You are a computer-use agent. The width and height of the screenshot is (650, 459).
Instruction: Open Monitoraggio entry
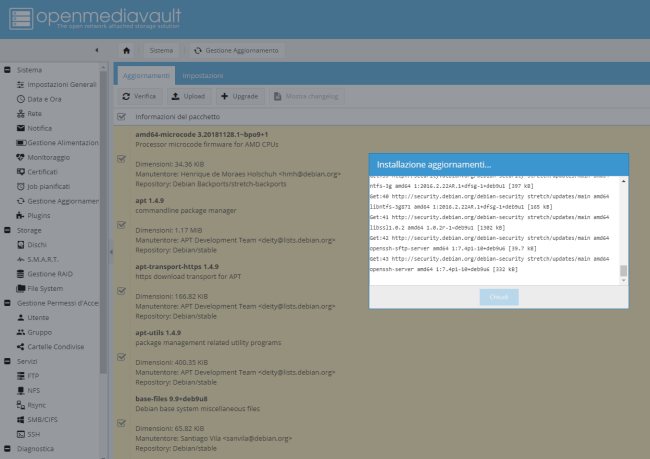pos(43,157)
